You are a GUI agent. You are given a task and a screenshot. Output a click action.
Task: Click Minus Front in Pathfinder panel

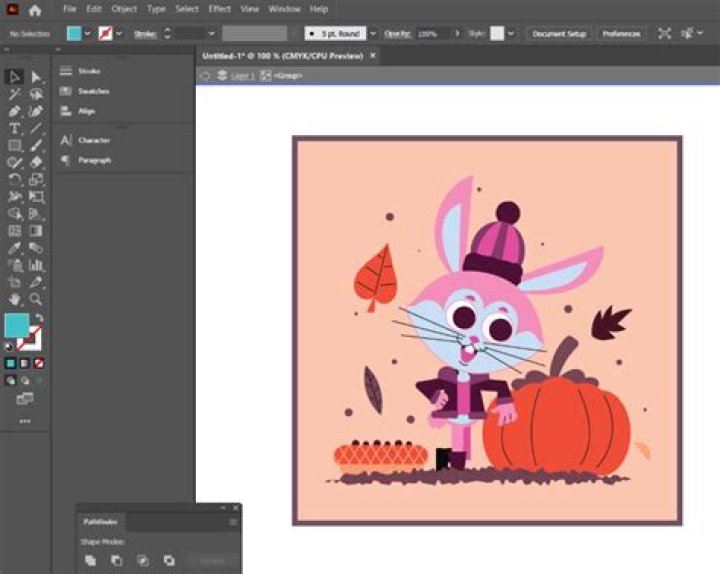117,560
